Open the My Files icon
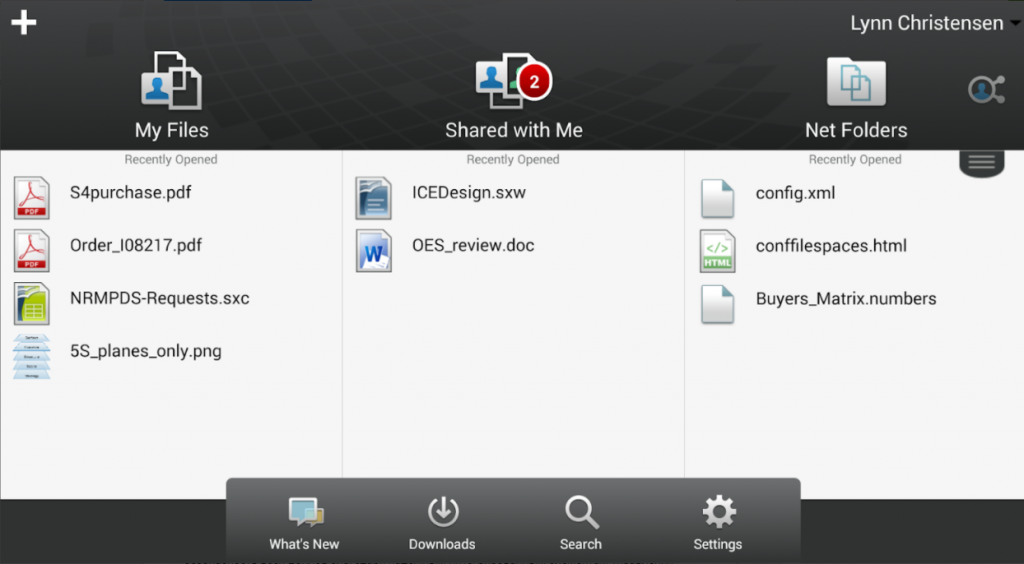Viewport: 1024px width, 564px height. 171,80
